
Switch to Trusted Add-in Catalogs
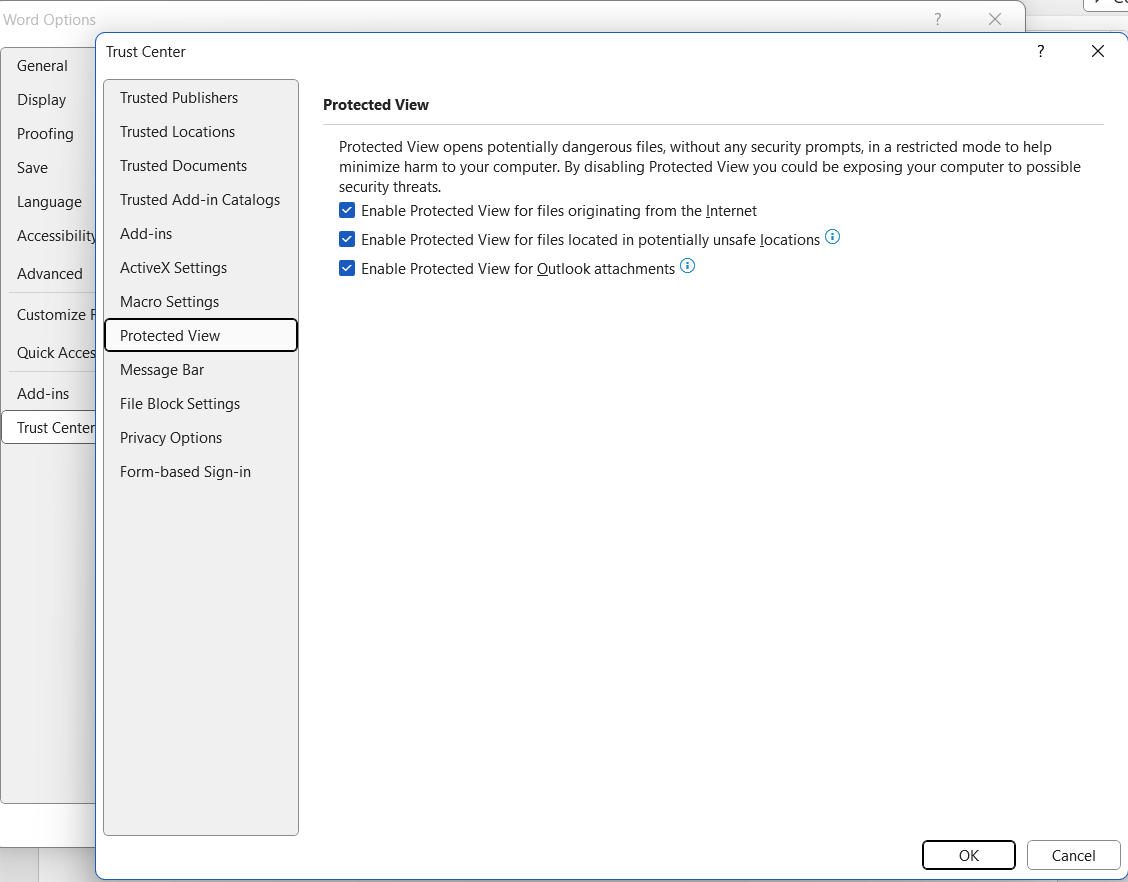click(x=199, y=199)
